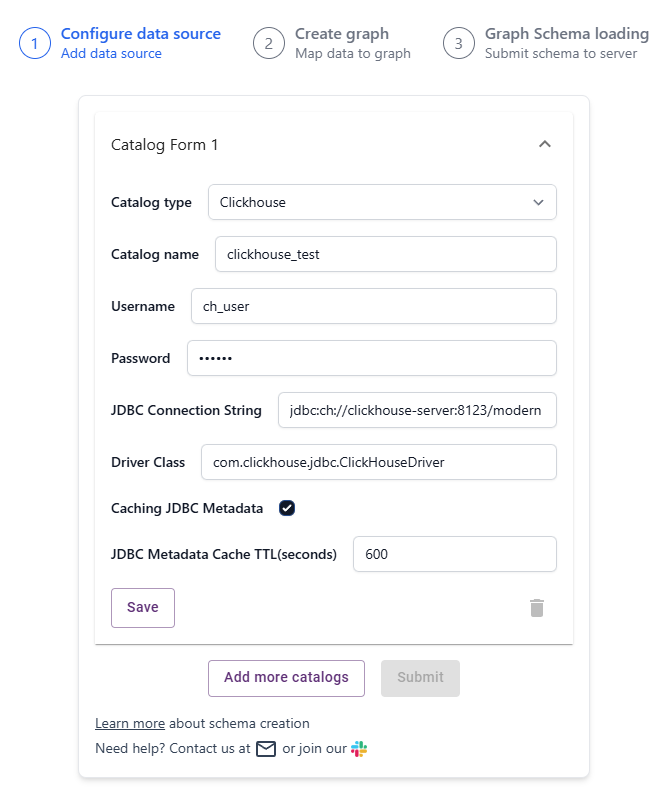The height and width of the screenshot is (800, 665).
Task: Click step 2 circle indicator
Action: [x=268, y=43]
